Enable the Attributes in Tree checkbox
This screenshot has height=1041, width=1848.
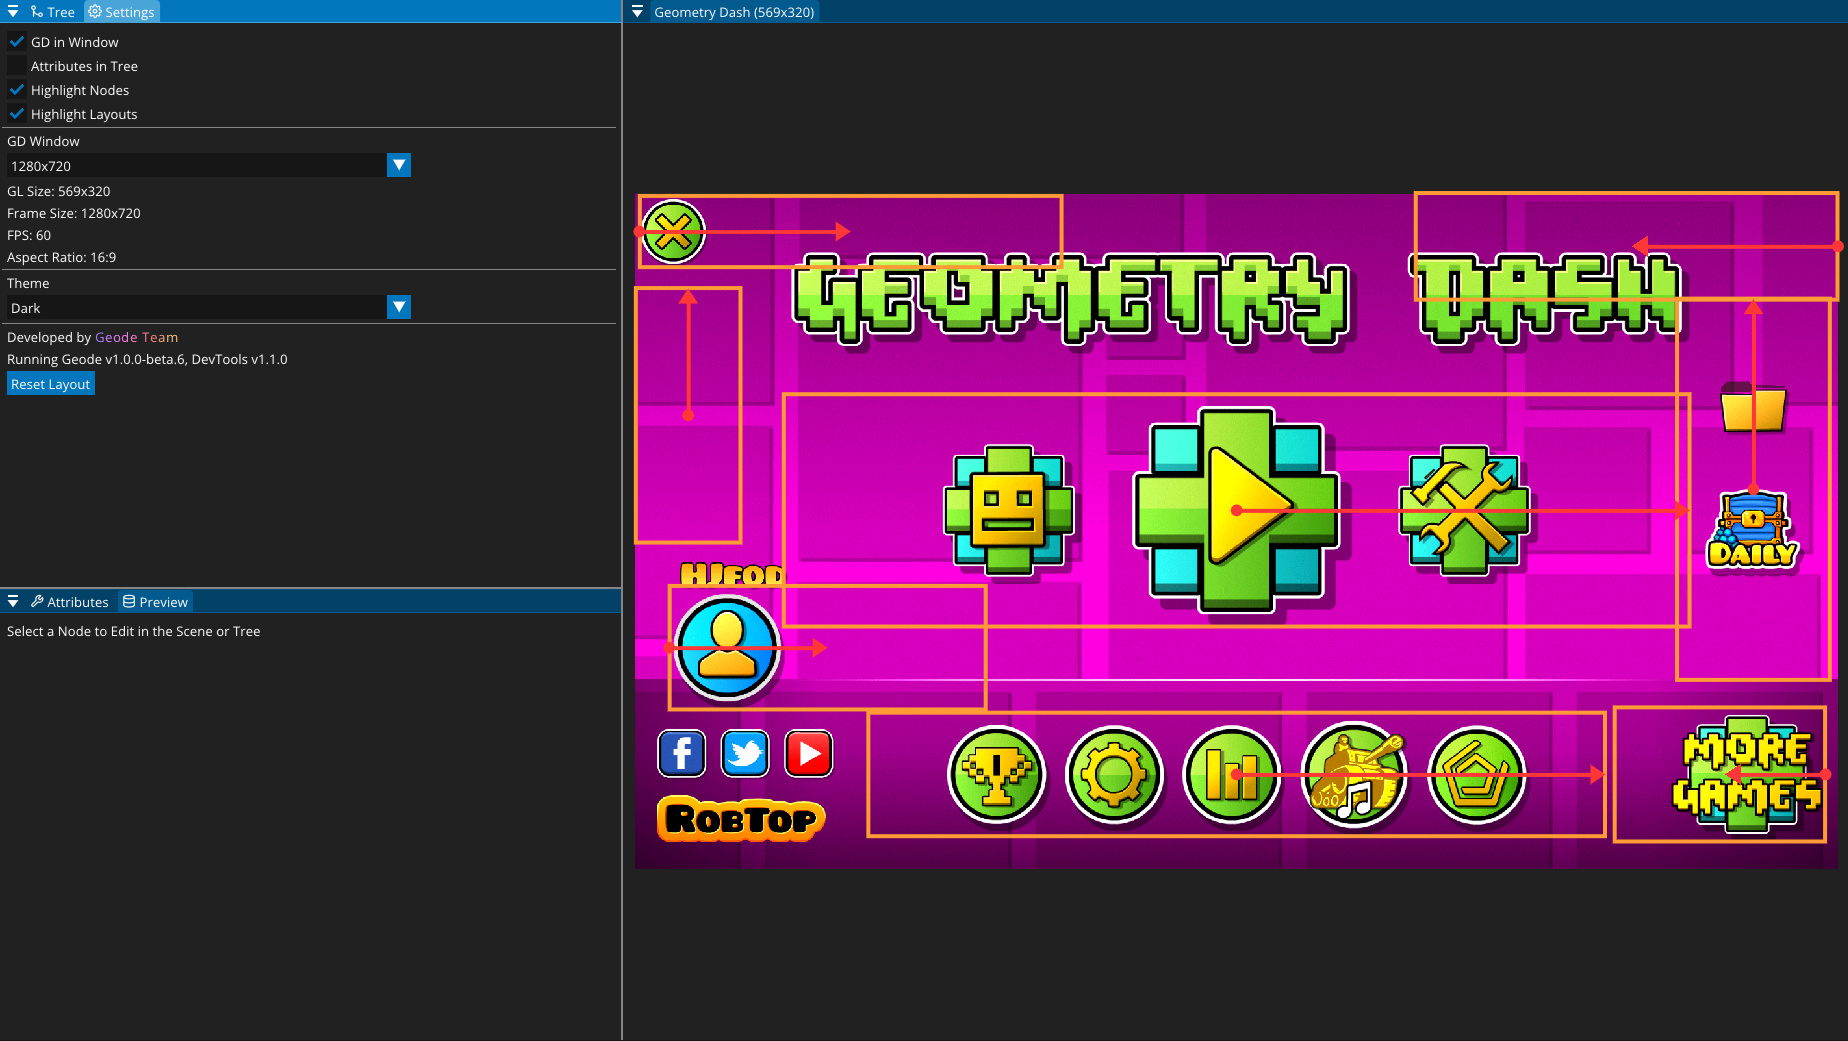(17, 65)
